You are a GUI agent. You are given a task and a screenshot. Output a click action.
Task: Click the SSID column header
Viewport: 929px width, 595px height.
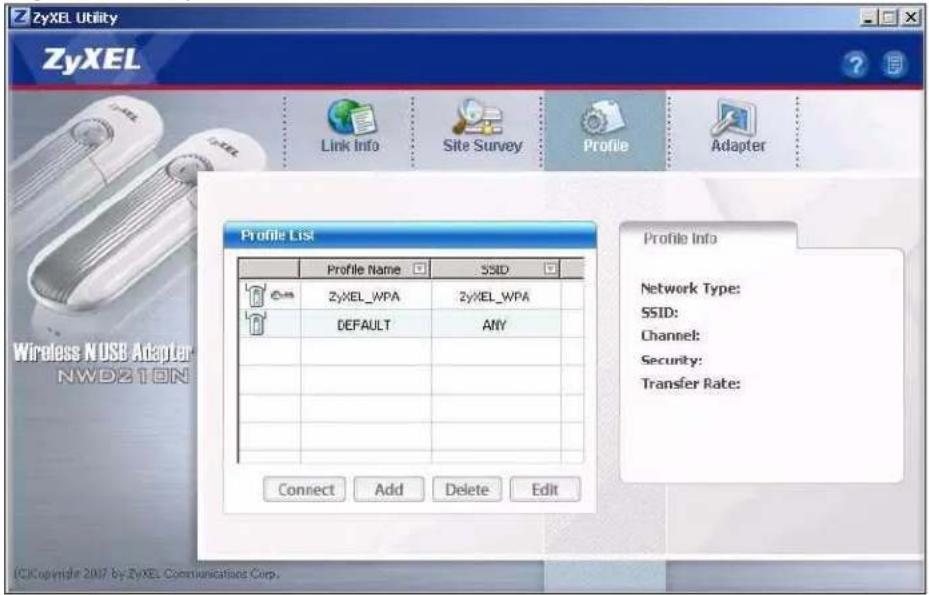click(x=495, y=269)
